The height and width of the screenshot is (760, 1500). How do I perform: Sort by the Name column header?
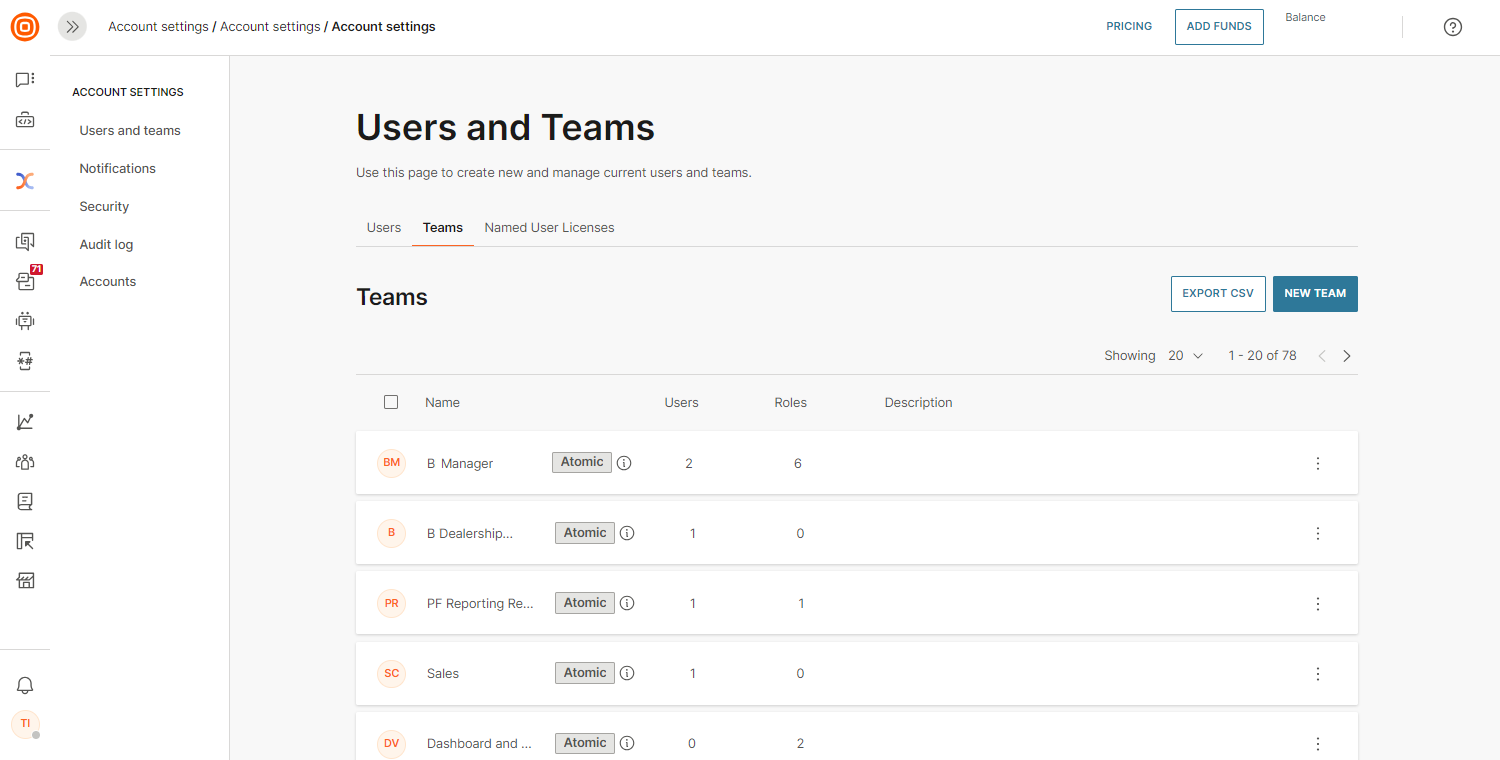(442, 403)
